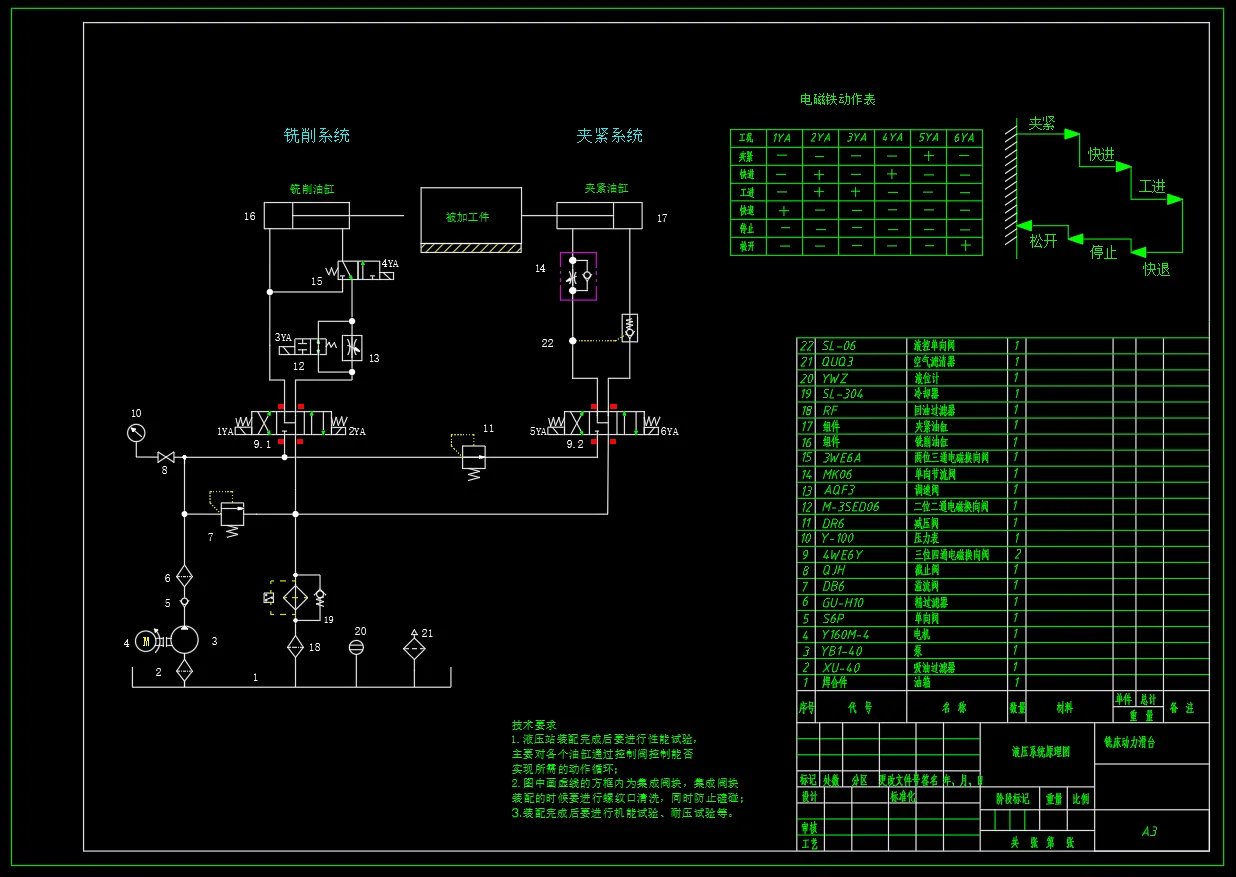Click the 快退 label in the cycle diagram
The image size is (1236, 877).
pyautogui.click(x=1156, y=269)
